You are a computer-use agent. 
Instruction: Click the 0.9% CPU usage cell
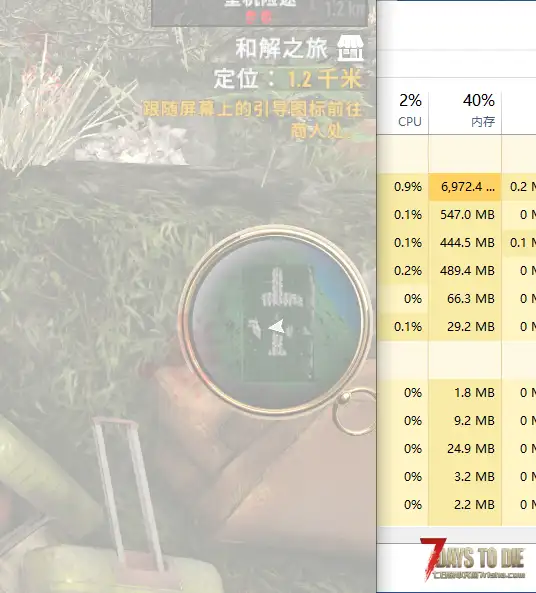[403, 187]
